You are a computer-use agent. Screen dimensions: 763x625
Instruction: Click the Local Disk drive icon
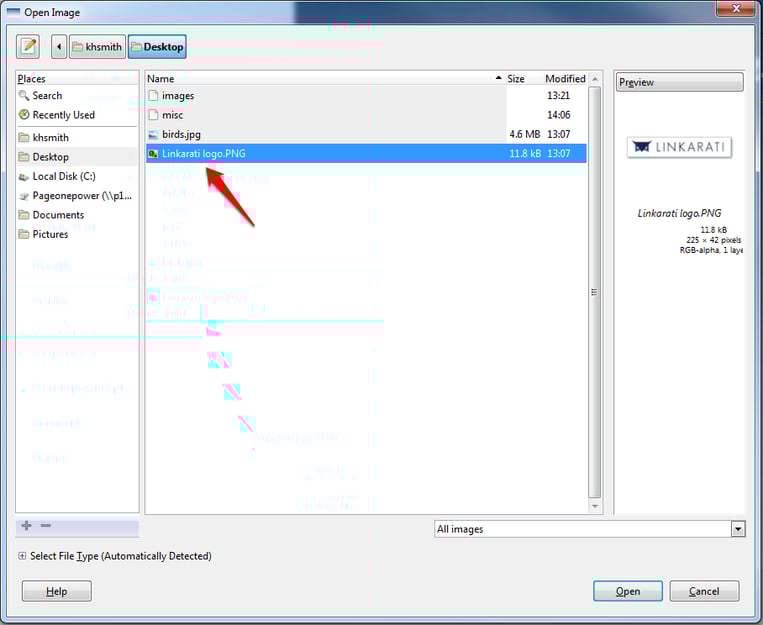24,177
